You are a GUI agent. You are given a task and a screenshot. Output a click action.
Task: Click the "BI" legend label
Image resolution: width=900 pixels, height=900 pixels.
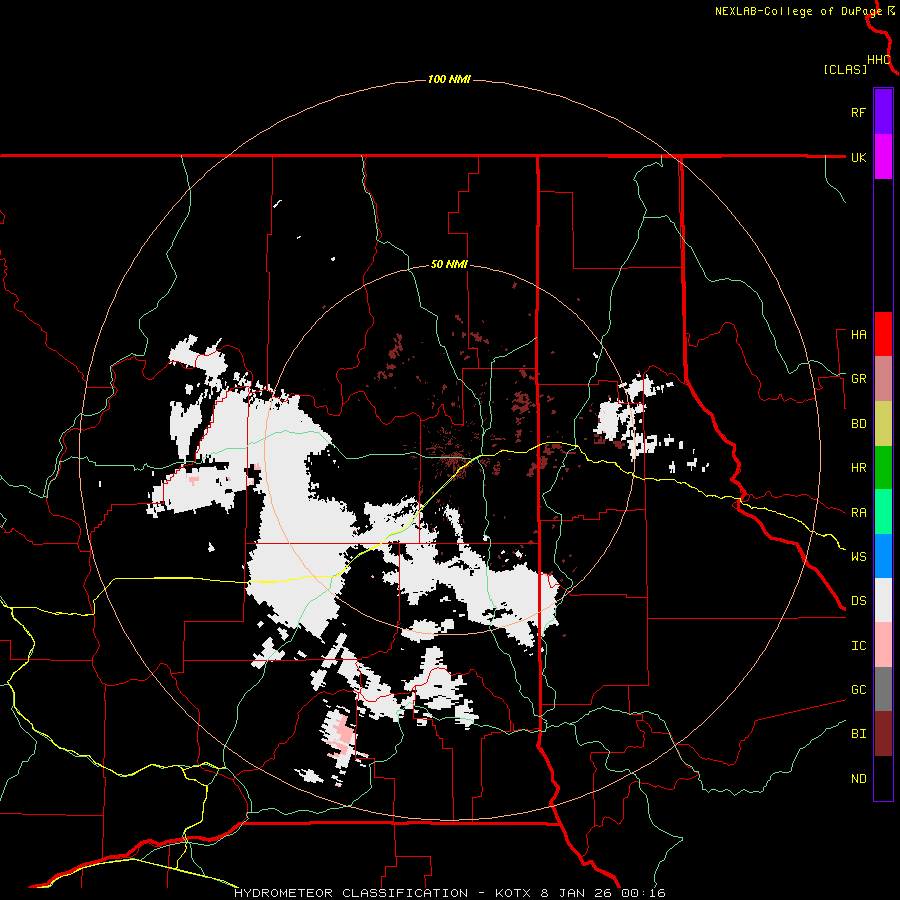pyautogui.click(x=858, y=734)
